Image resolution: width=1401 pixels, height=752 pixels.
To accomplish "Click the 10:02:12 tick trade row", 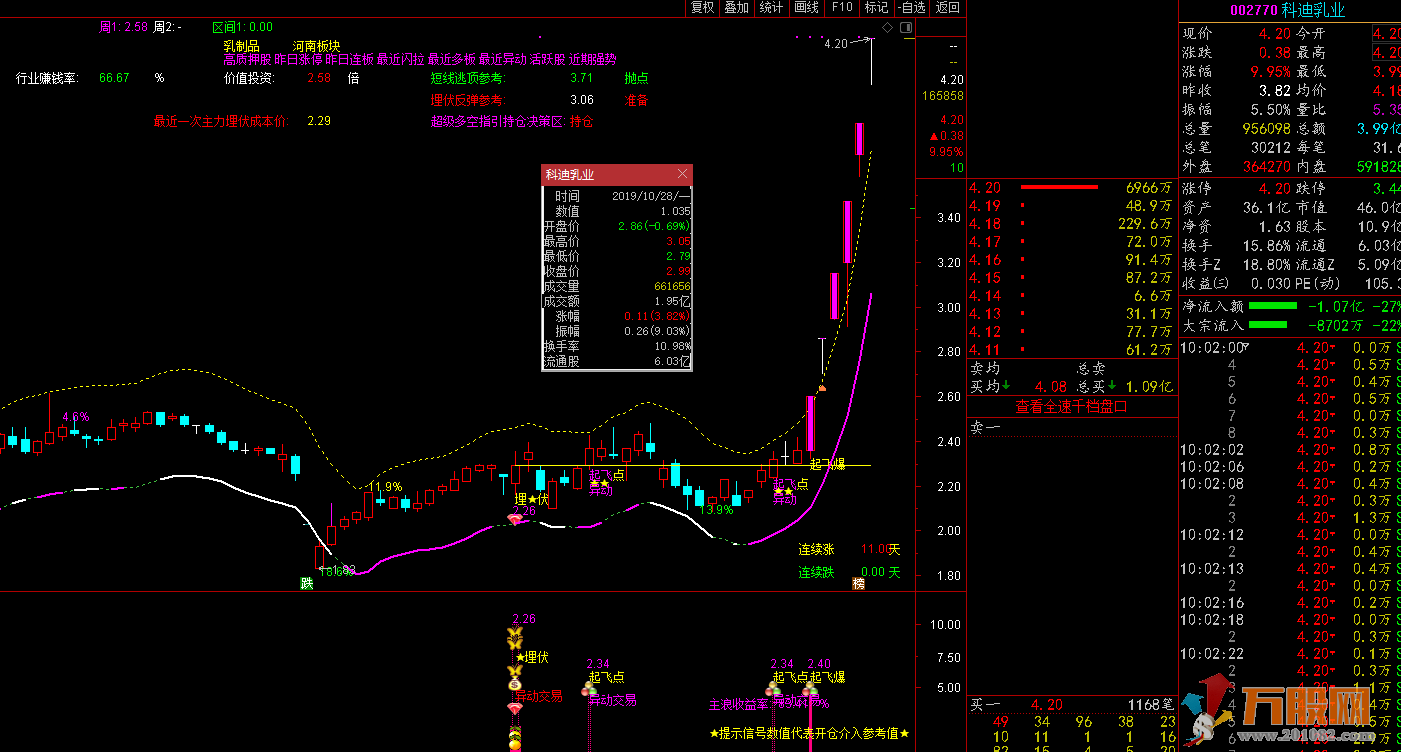I will coord(1290,535).
